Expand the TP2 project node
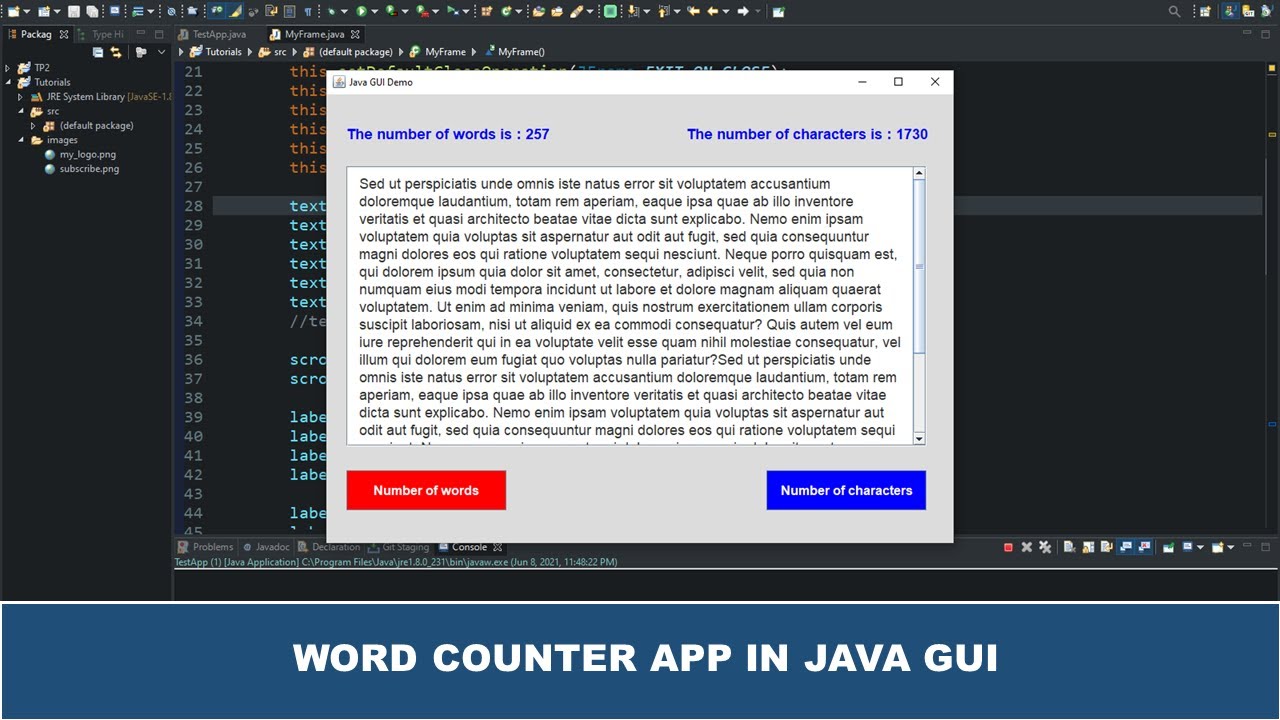 (x=8, y=68)
